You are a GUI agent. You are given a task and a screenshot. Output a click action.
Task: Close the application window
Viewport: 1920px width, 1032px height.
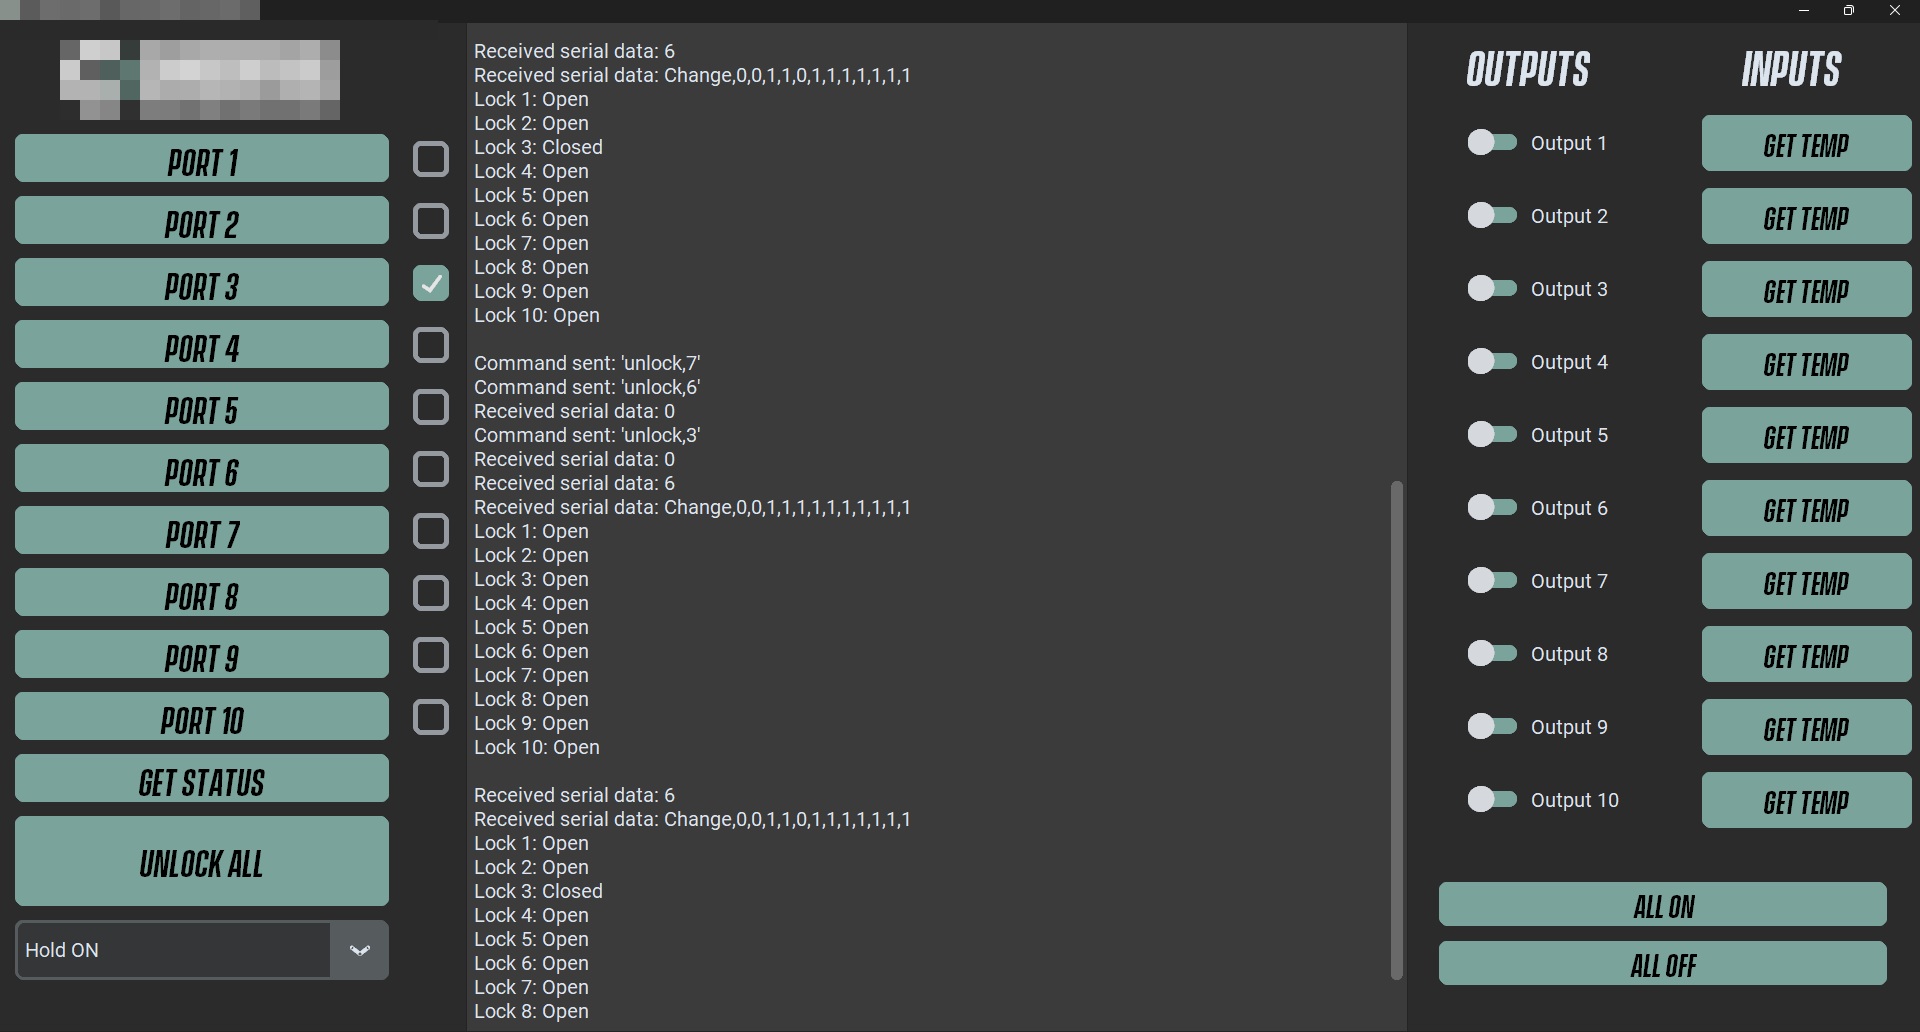tap(1895, 10)
